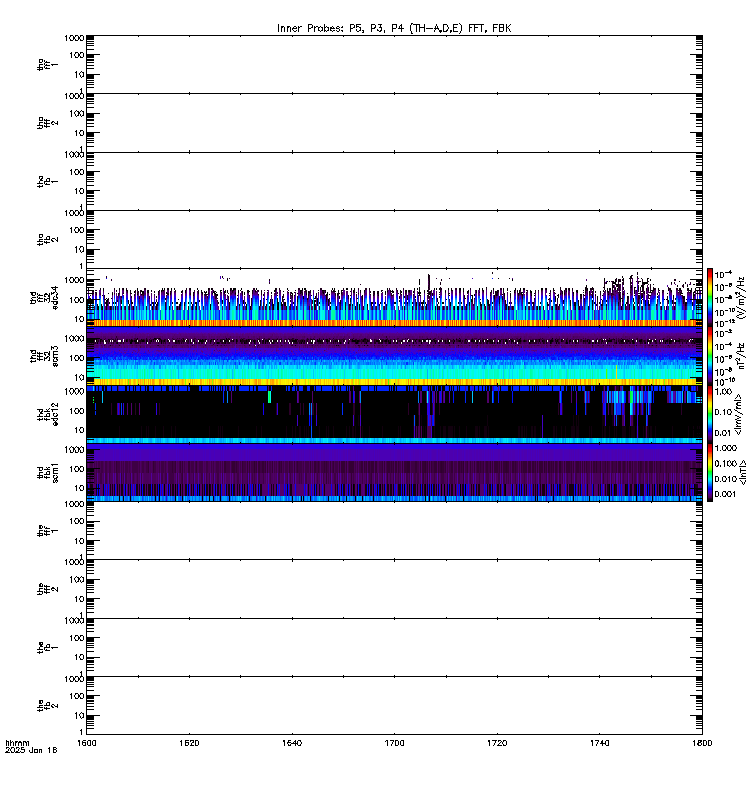This screenshot has height=800, width=750.
Task: Click the 'the fff 1' panel label
Action: [47, 531]
